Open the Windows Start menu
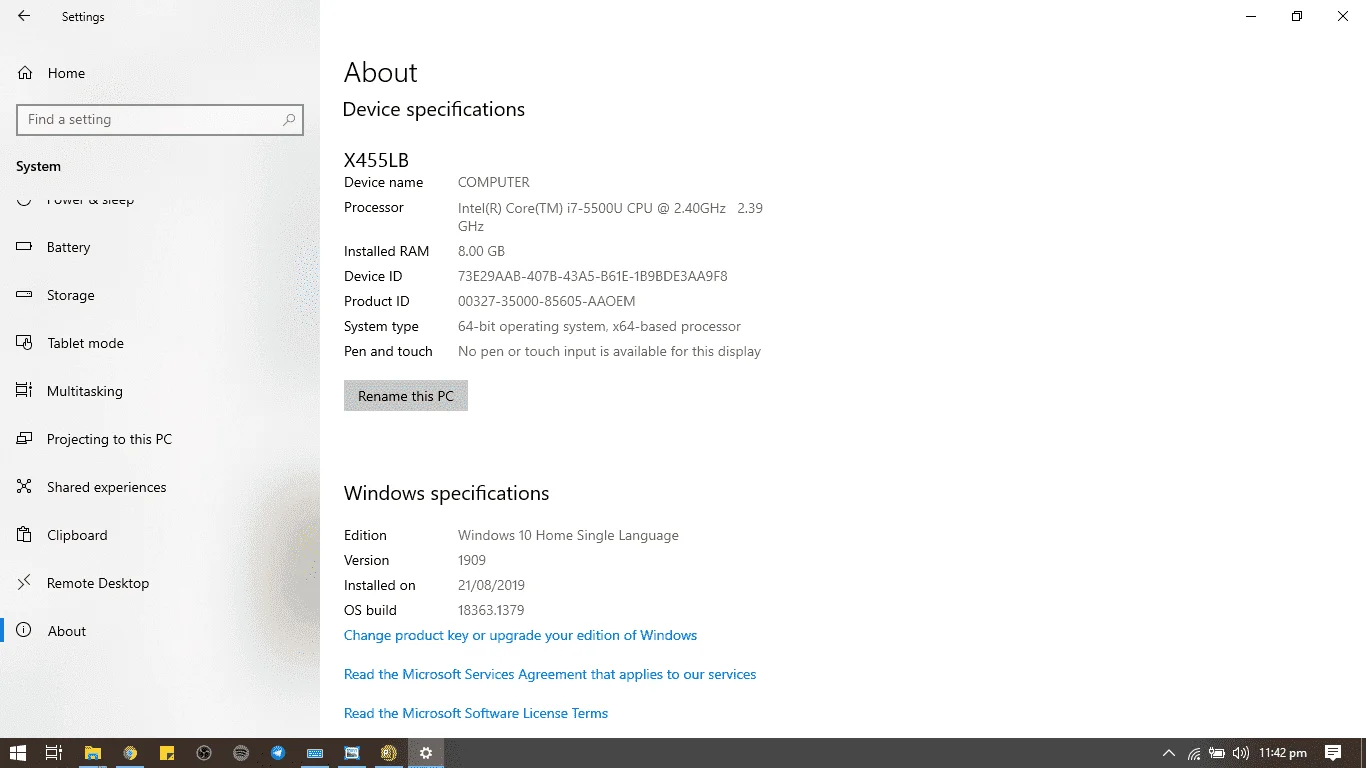Viewport: 1366px width, 768px height. [17, 753]
